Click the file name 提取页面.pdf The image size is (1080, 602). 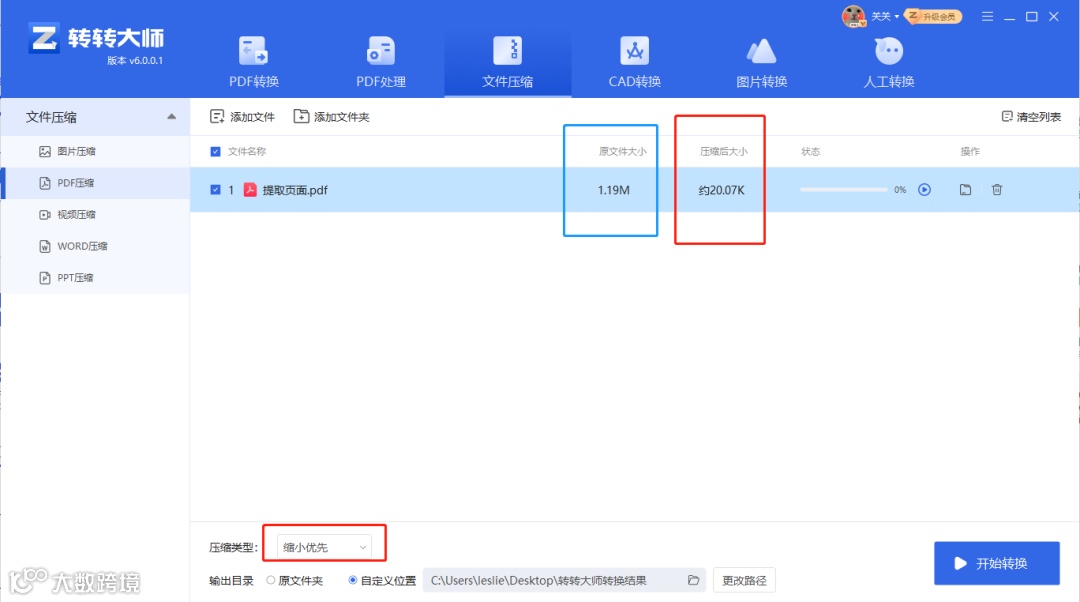295,190
